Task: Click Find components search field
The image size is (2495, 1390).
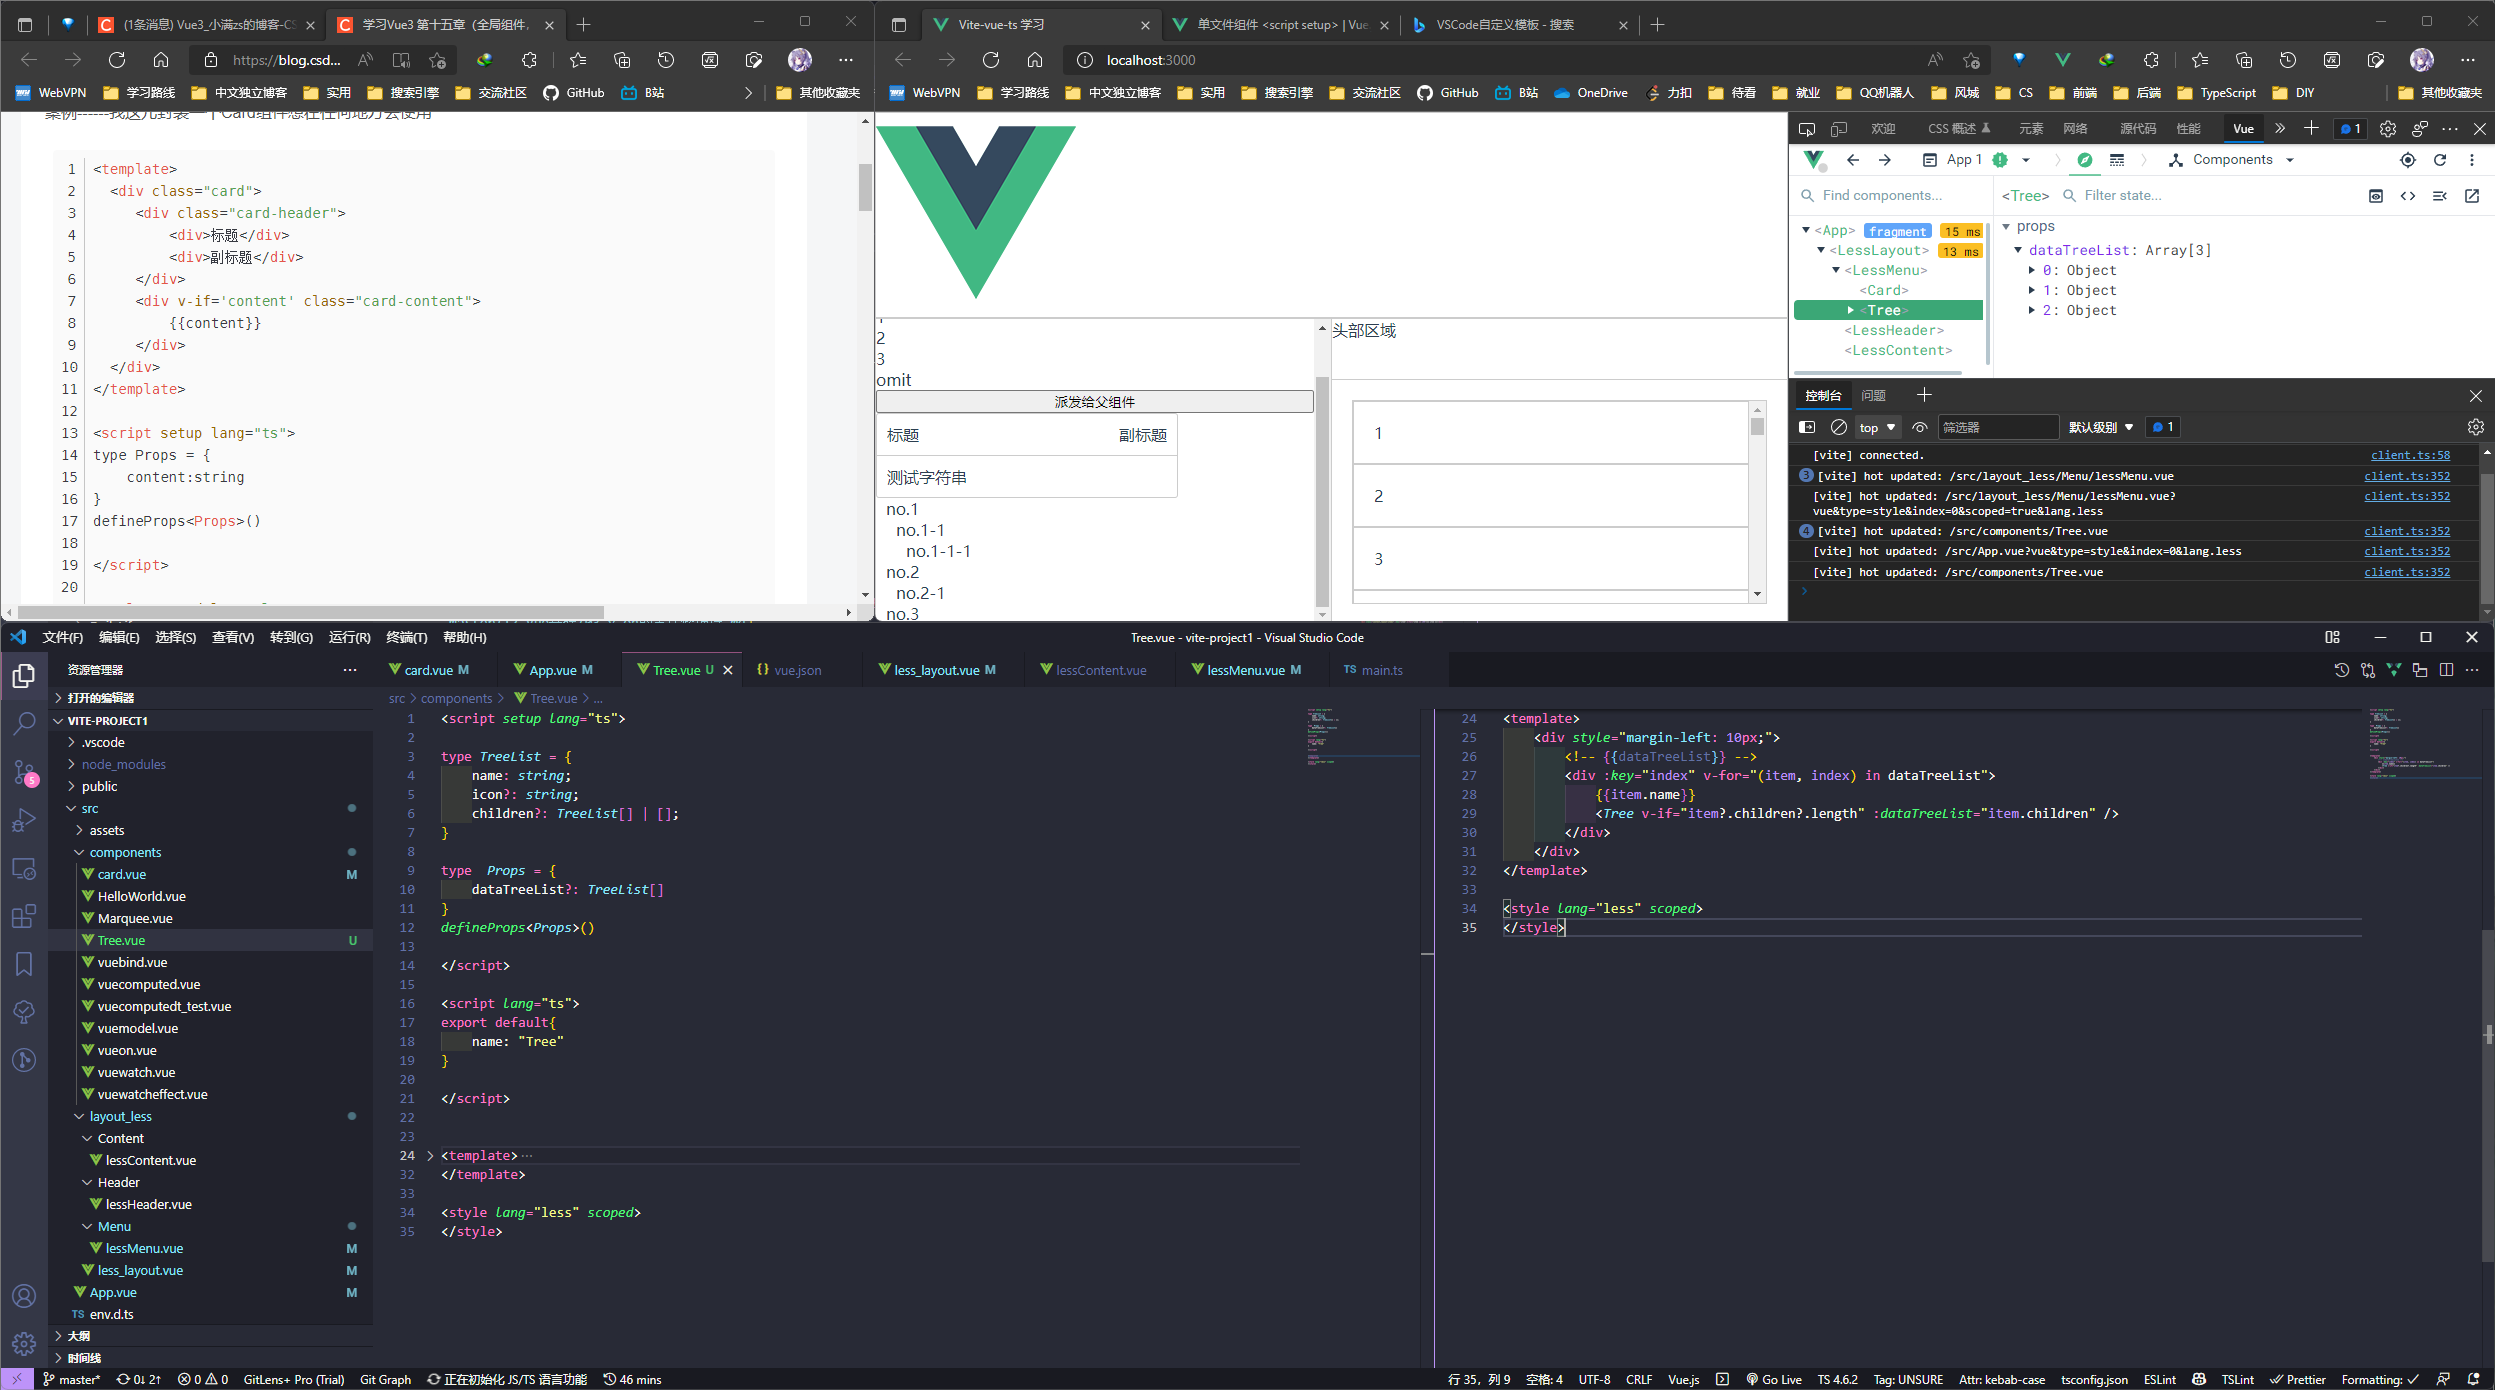Action: tap(1890, 196)
